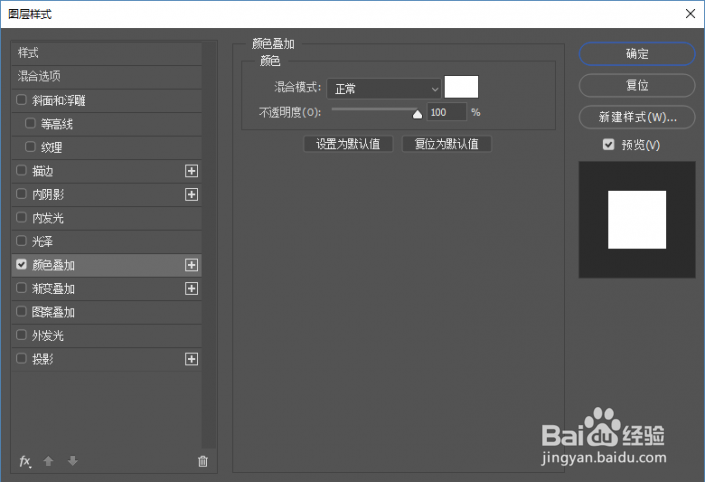This screenshot has height=482, width=705.
Task: Move effect down with down arrow icon
Action: [72, 461]
